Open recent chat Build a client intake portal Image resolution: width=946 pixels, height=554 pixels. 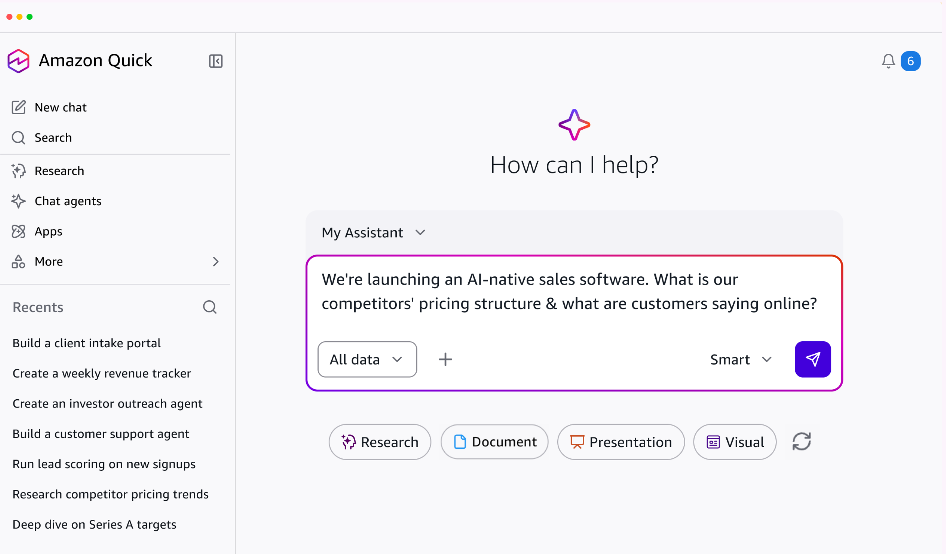86,343
